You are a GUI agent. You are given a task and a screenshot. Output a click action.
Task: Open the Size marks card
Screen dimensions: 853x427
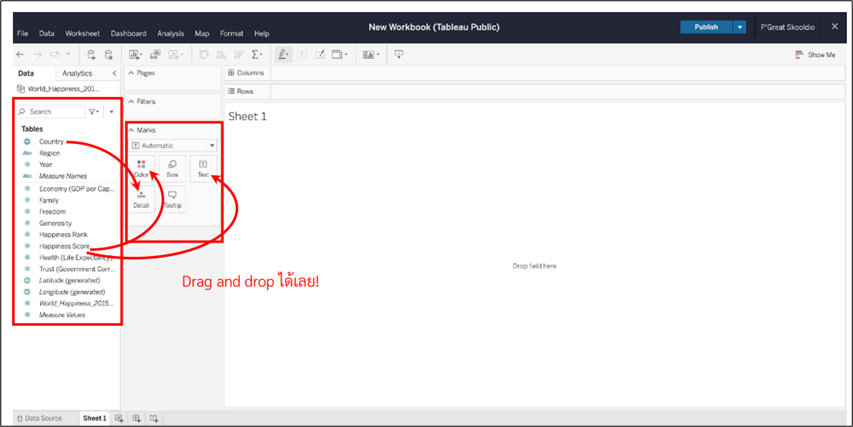pos(172,168)
